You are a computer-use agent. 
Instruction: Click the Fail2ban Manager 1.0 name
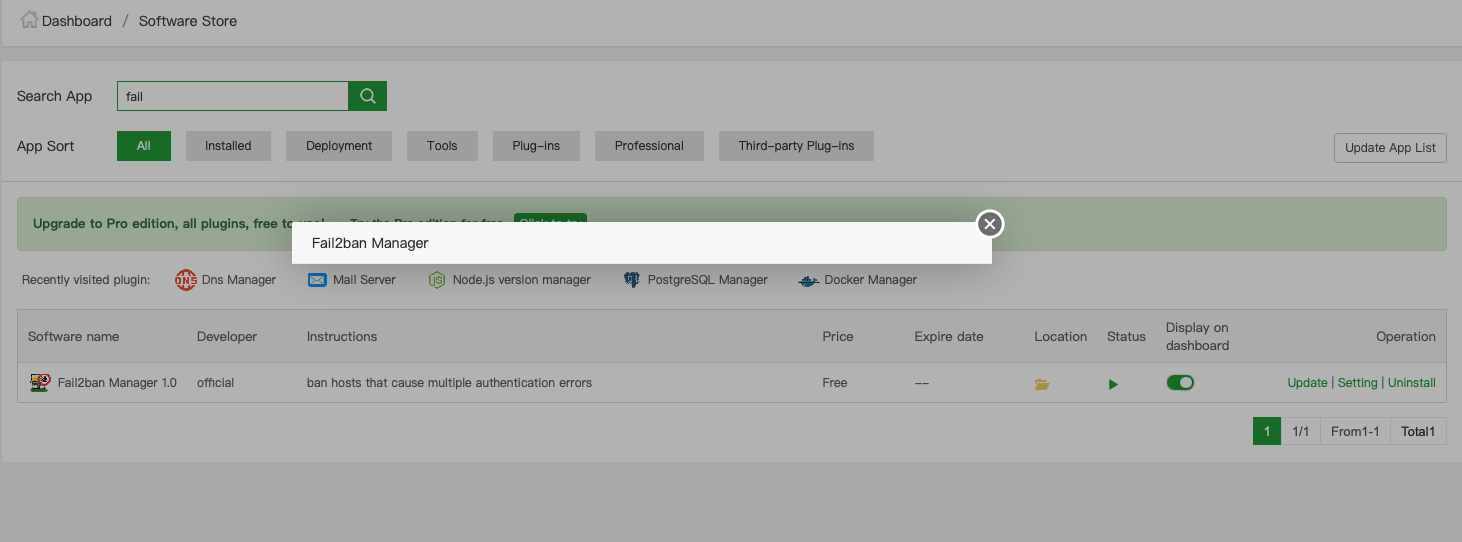pos(117,383)
